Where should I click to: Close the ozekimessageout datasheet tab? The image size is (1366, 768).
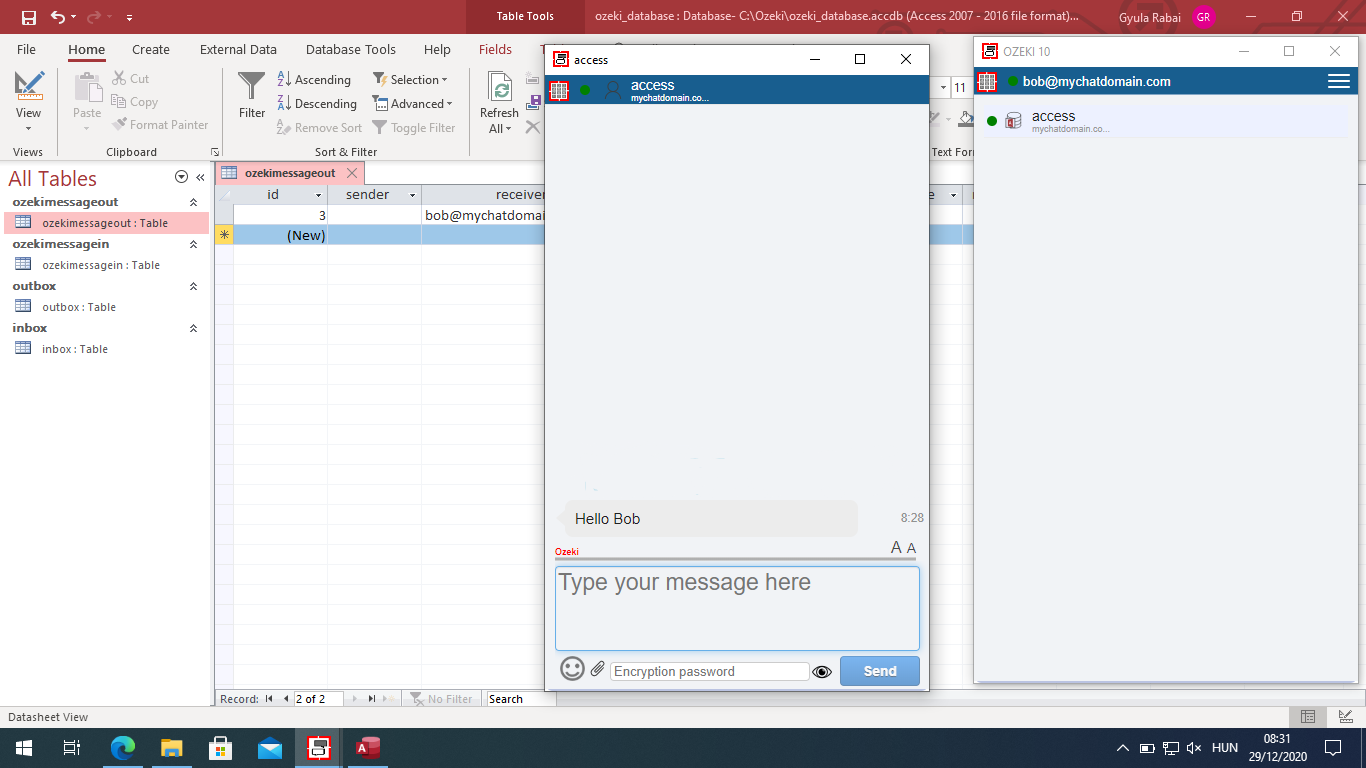pyautogui.click(x=351, y=173)
